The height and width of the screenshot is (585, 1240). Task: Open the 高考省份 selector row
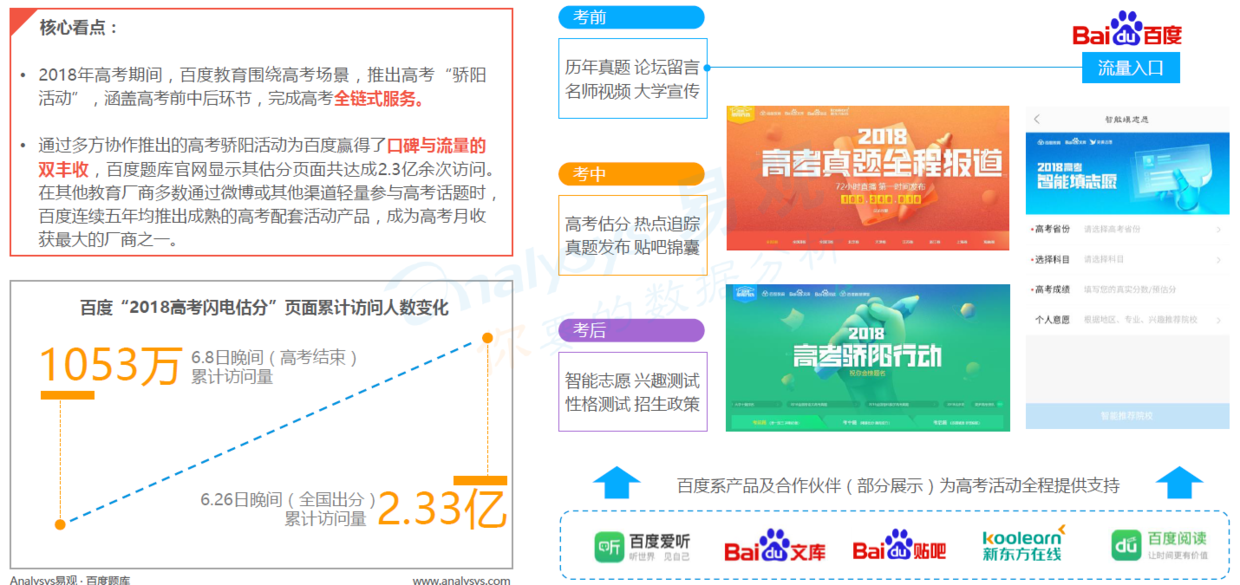click(1128, 229)
